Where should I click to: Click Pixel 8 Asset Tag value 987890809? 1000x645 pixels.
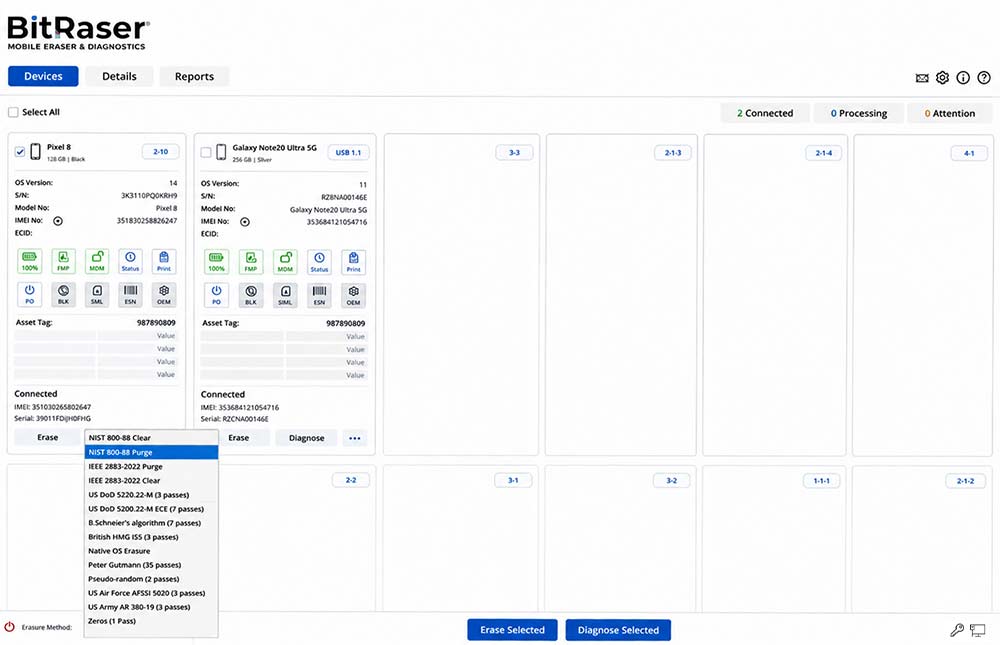156,322
